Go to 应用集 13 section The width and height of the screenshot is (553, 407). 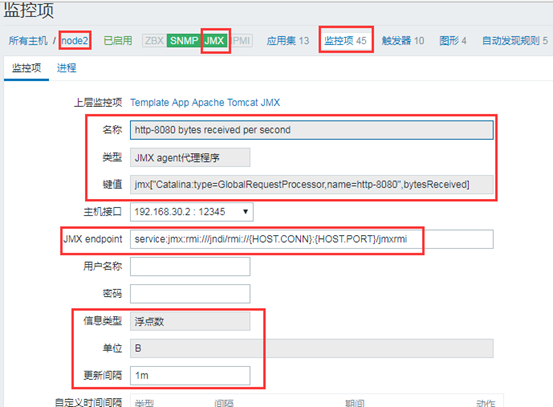click(x=288, y=41)
